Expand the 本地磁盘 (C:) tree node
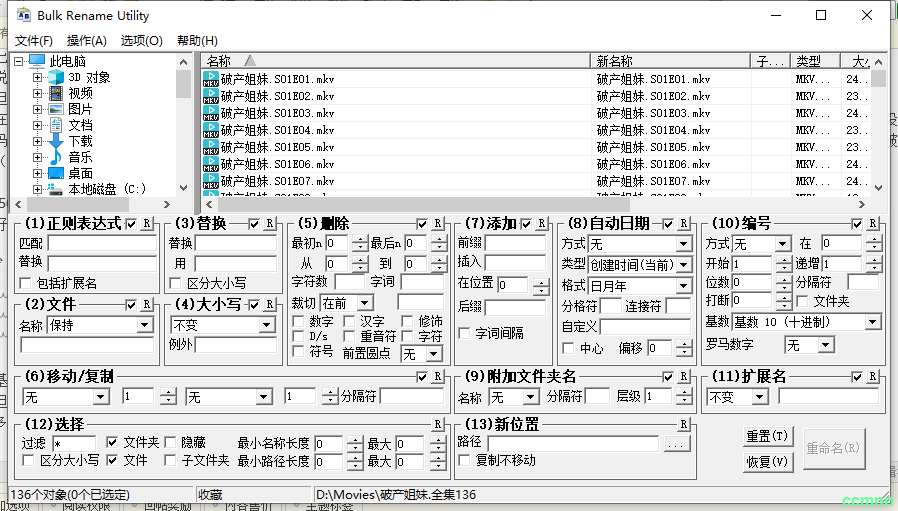This screenshot has height=511, width=898. click(x=38, y=189)
